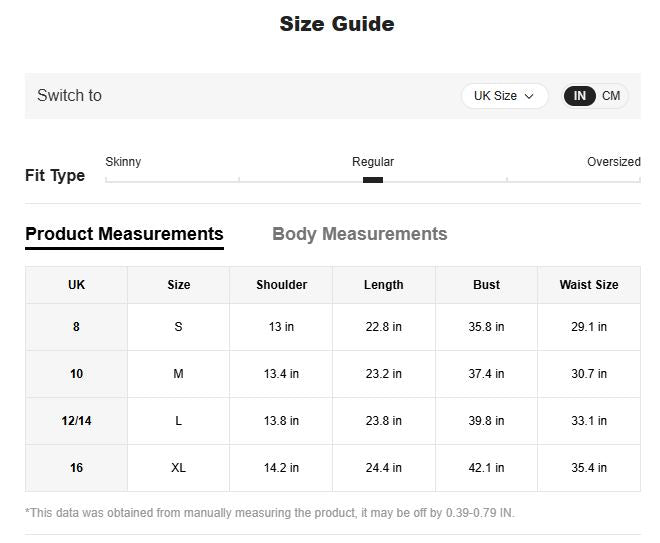Click the 24.4 in length value
This screenshot has width=660, height=543.
pos(383,468)
